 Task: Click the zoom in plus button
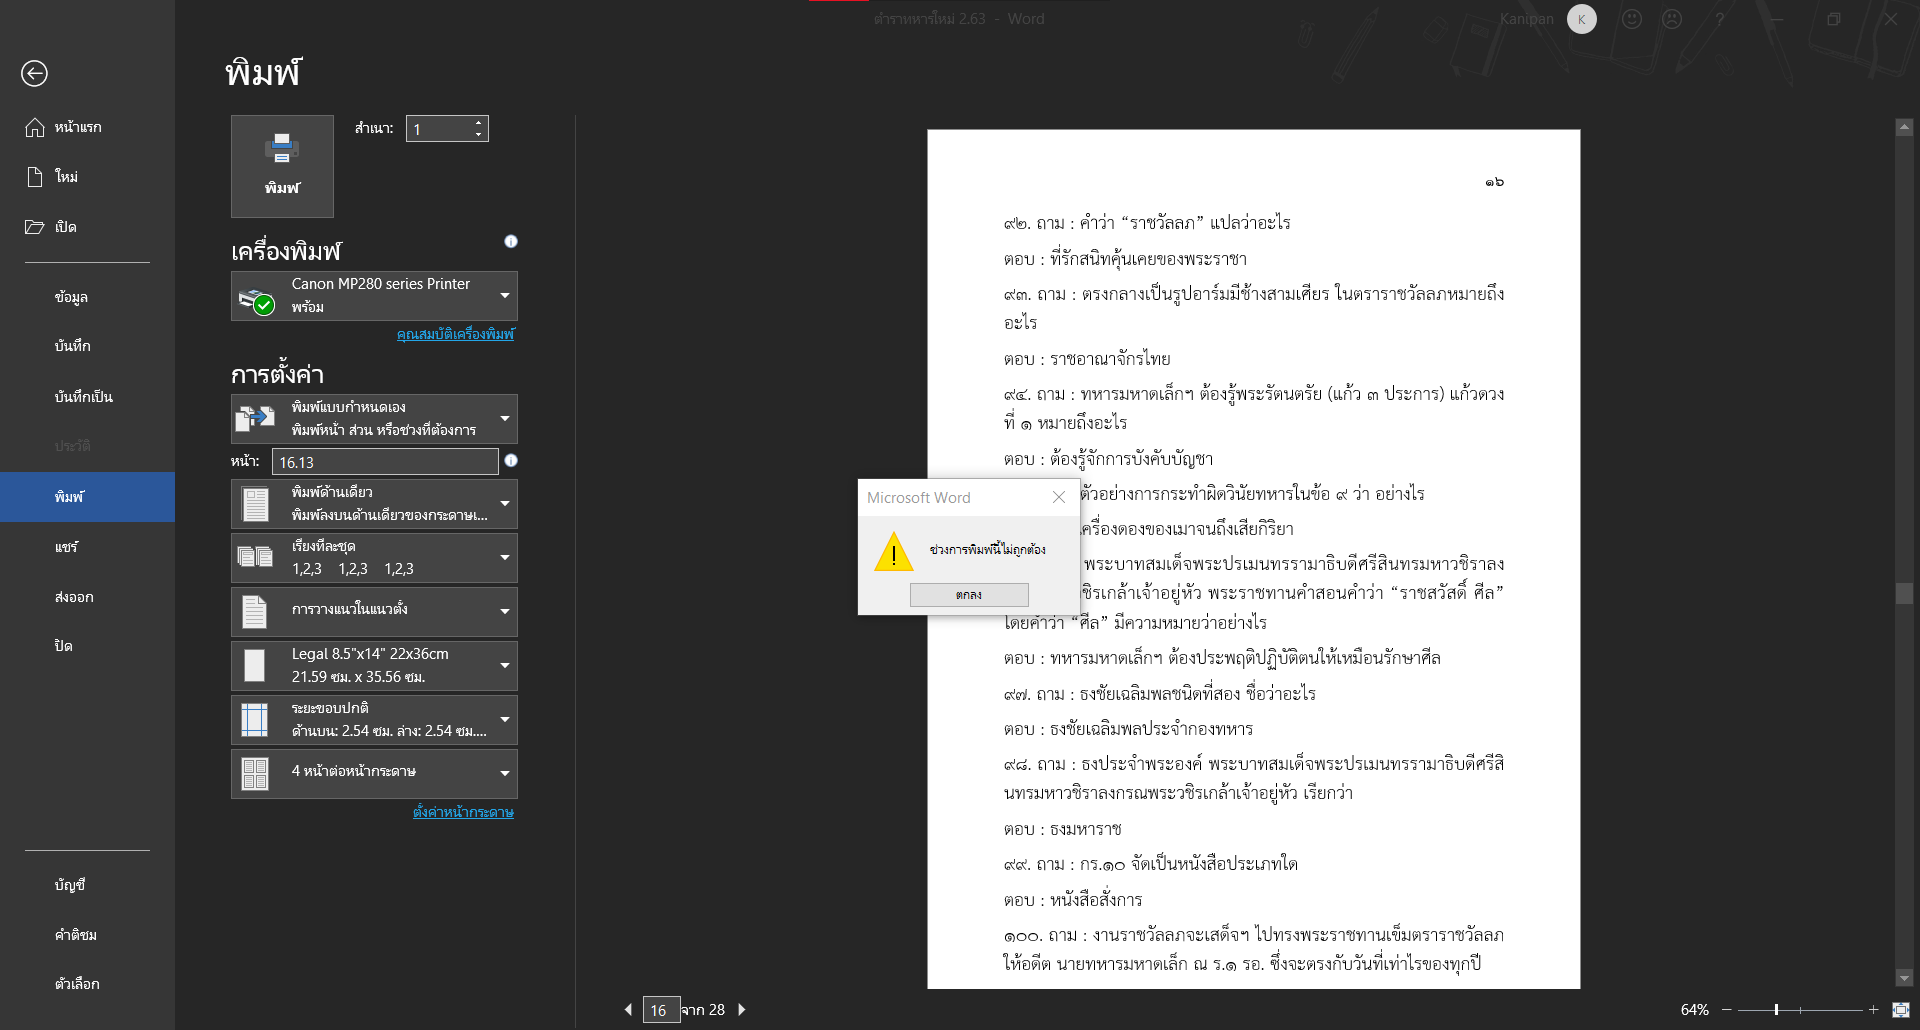(1873, 1010)
